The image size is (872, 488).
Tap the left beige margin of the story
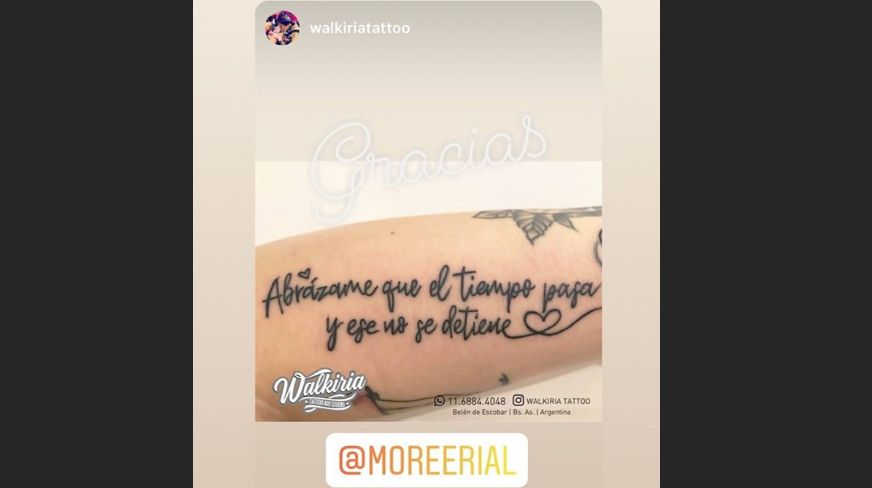[x=224, y=244]
